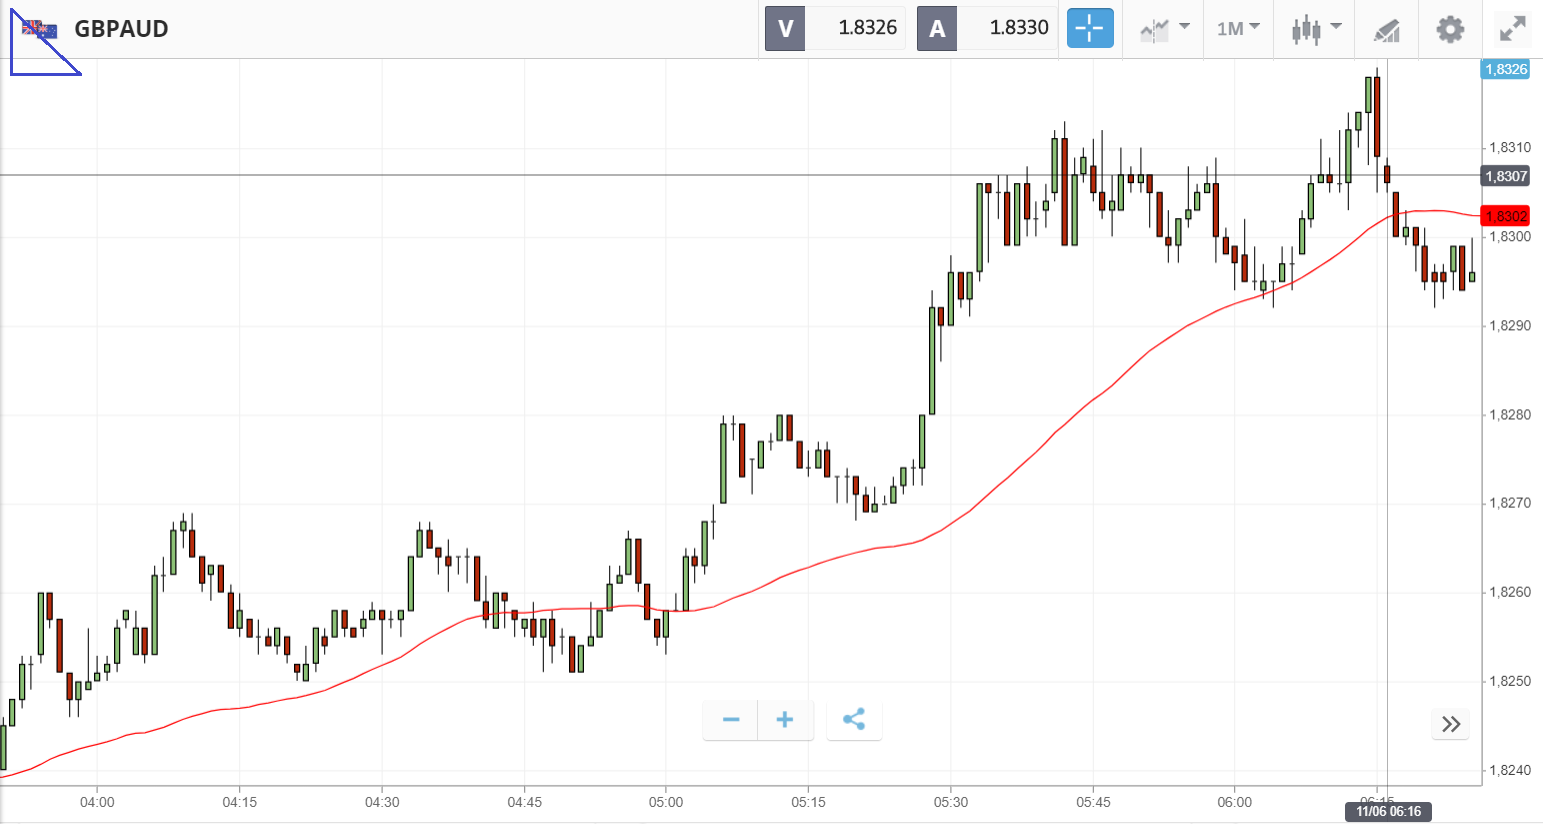This screenshot has width=1543, height=824.
Task: Select the drawing tools icon
Action: [1386, 29]
